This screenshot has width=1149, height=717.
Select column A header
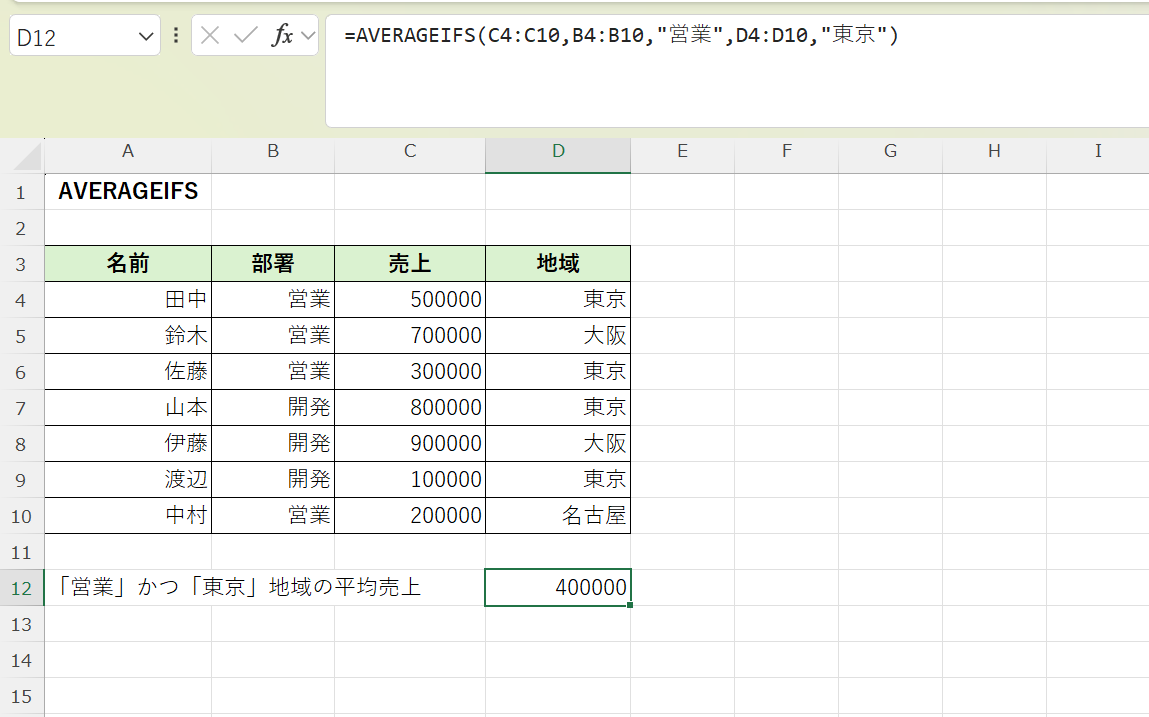(x=128, y=151)
